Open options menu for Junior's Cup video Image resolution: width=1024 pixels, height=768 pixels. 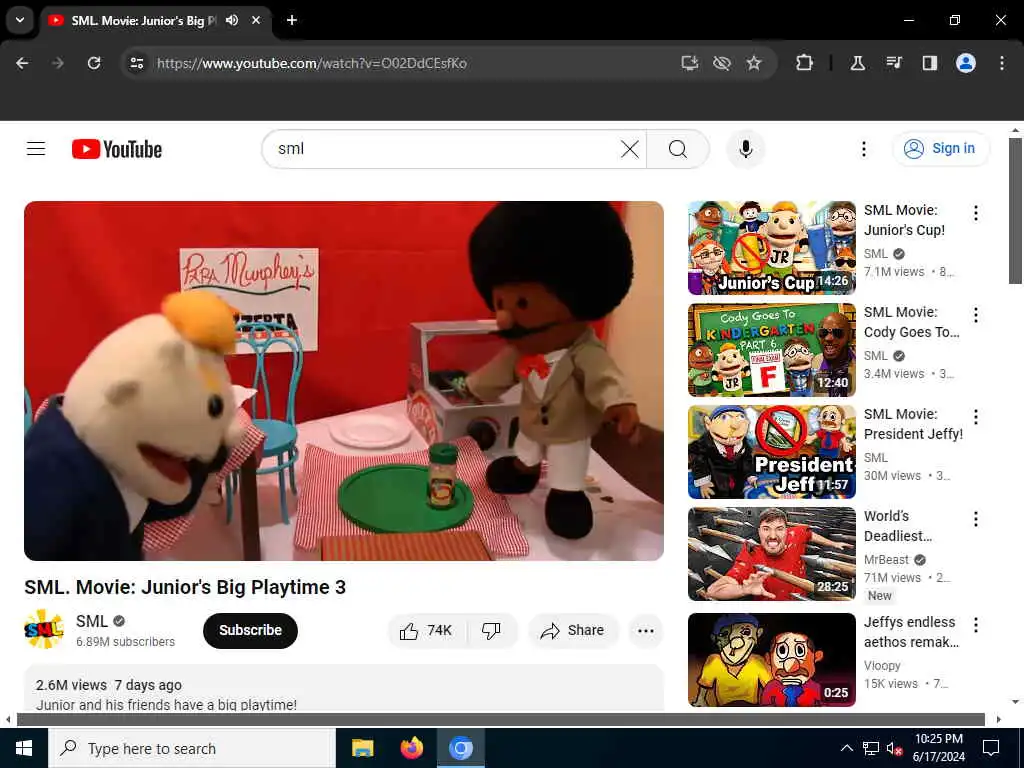click(976, 213)
